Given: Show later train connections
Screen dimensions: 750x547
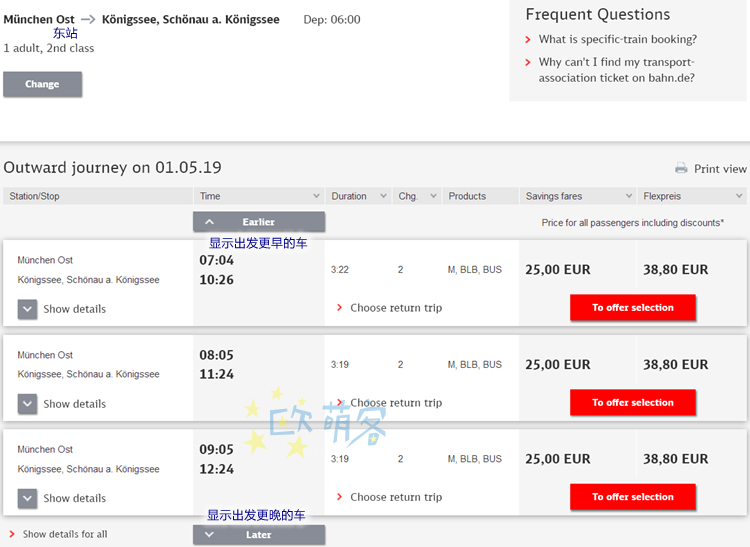Looking at the screenshot, I should [x=259, y=535].
